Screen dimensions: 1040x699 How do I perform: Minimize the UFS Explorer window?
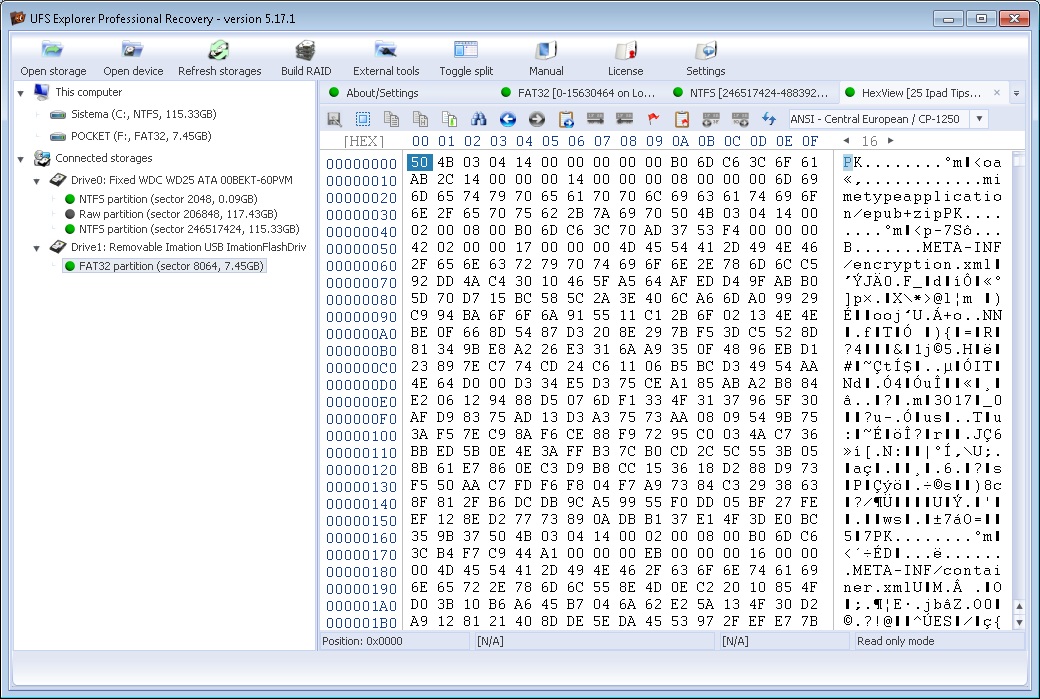(x=948, y=19)
